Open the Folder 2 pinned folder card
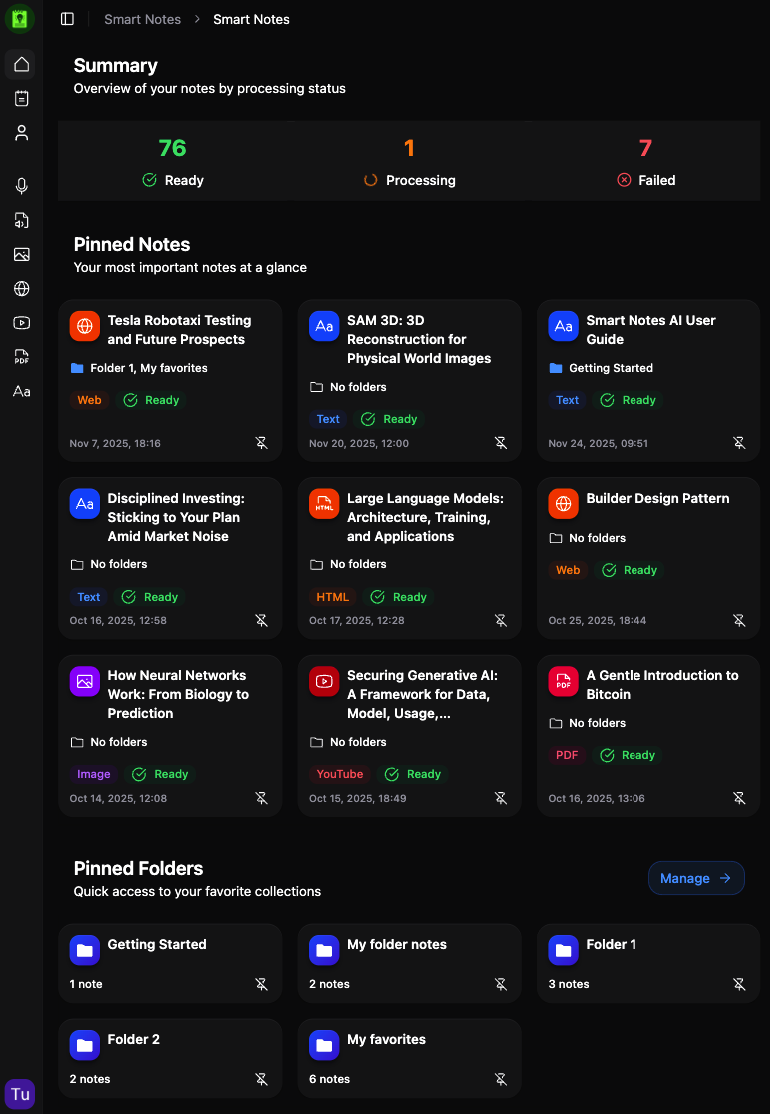The width and height of the screenshot is (770, 1114). (x=170, y=1058)
